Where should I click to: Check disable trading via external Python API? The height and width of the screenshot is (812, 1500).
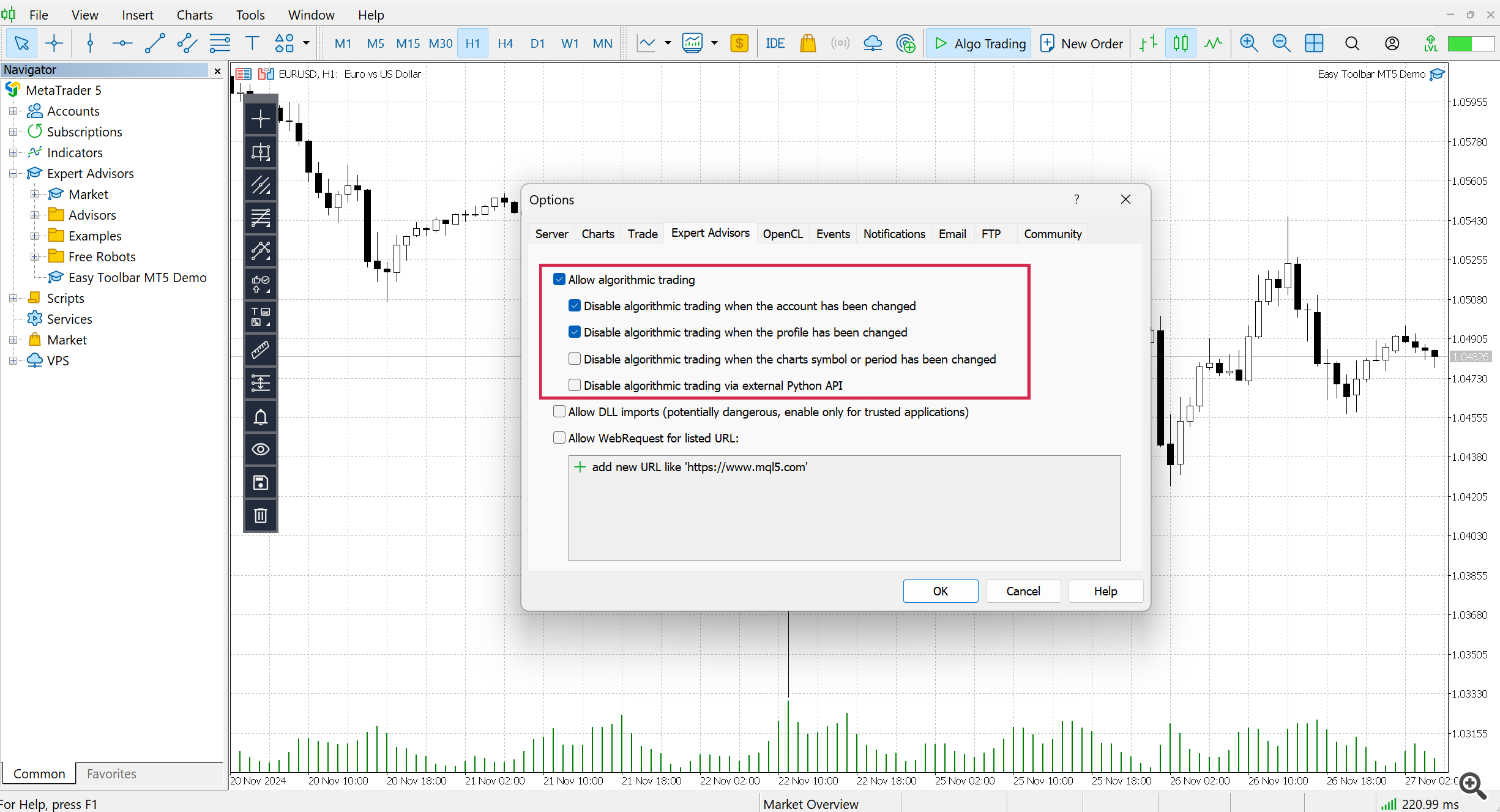click(x=575, y=385)
